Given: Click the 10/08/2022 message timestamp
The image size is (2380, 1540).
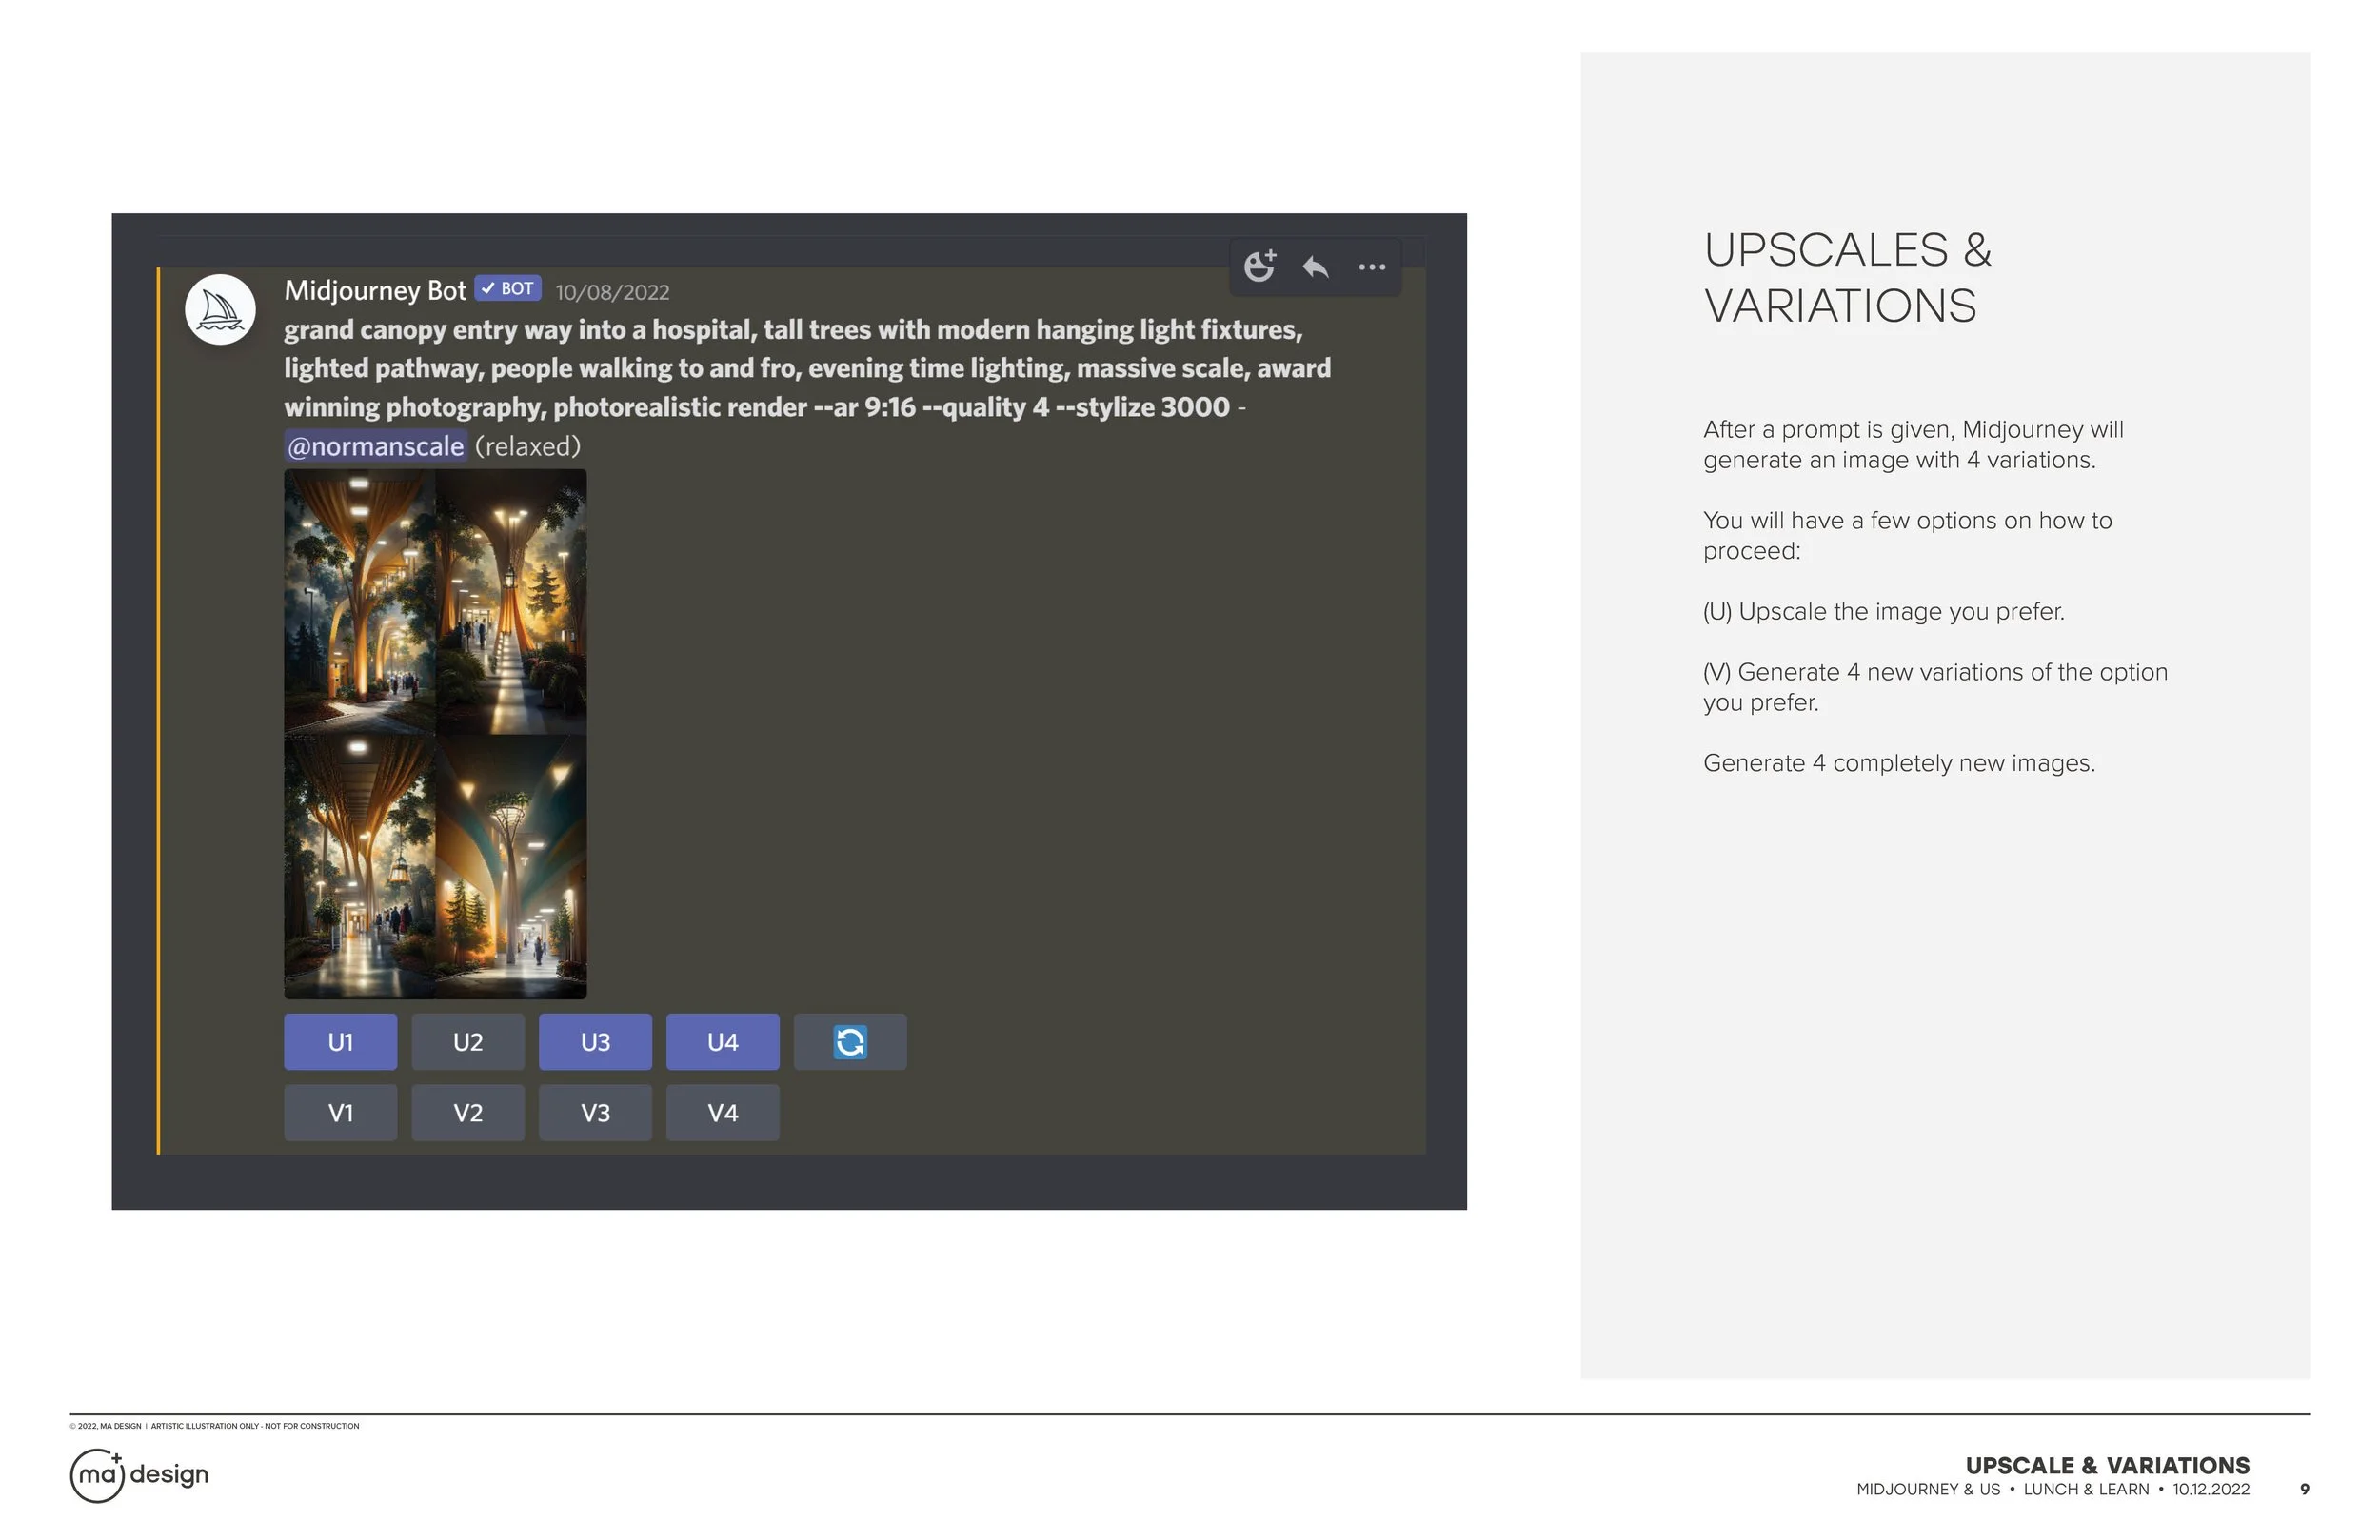Looking at the screenshot, I should 612,292.
